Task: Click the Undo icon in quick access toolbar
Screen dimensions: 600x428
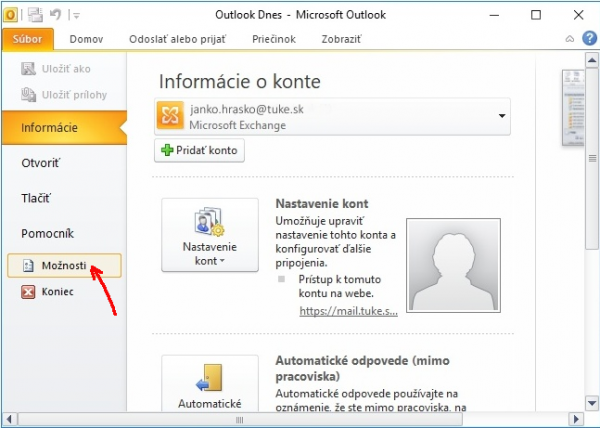Action: pyautogui.click(x=55, y=15)
